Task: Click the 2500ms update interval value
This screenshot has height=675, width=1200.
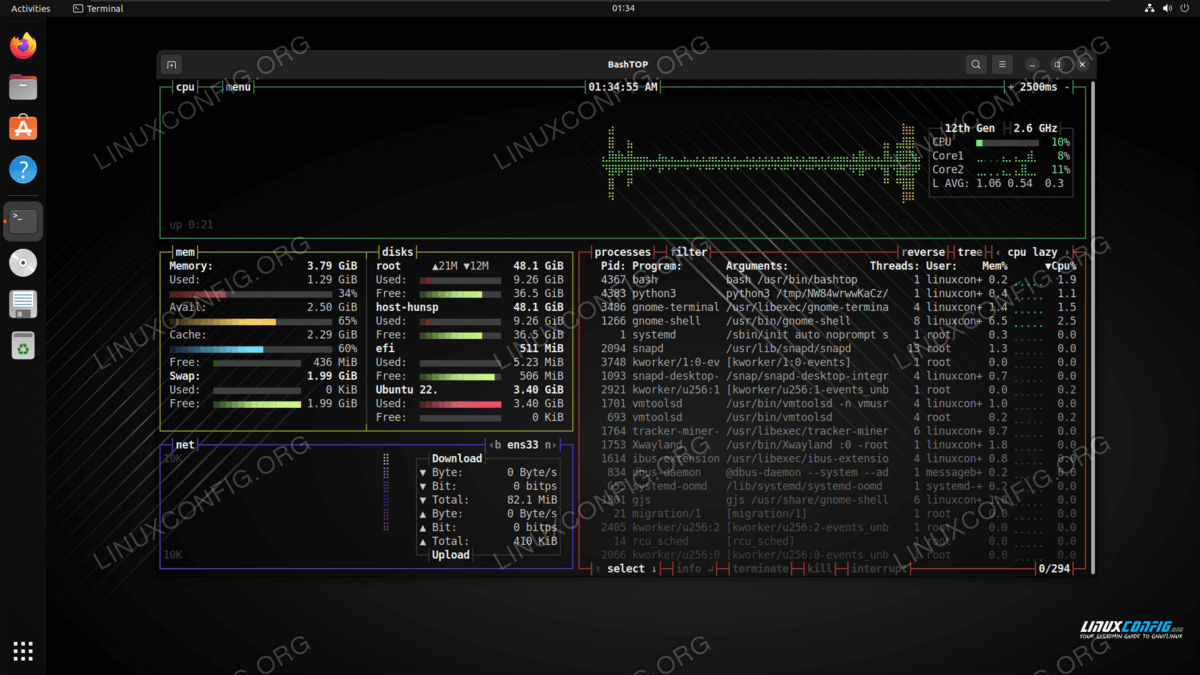Action: [1040, 87]
